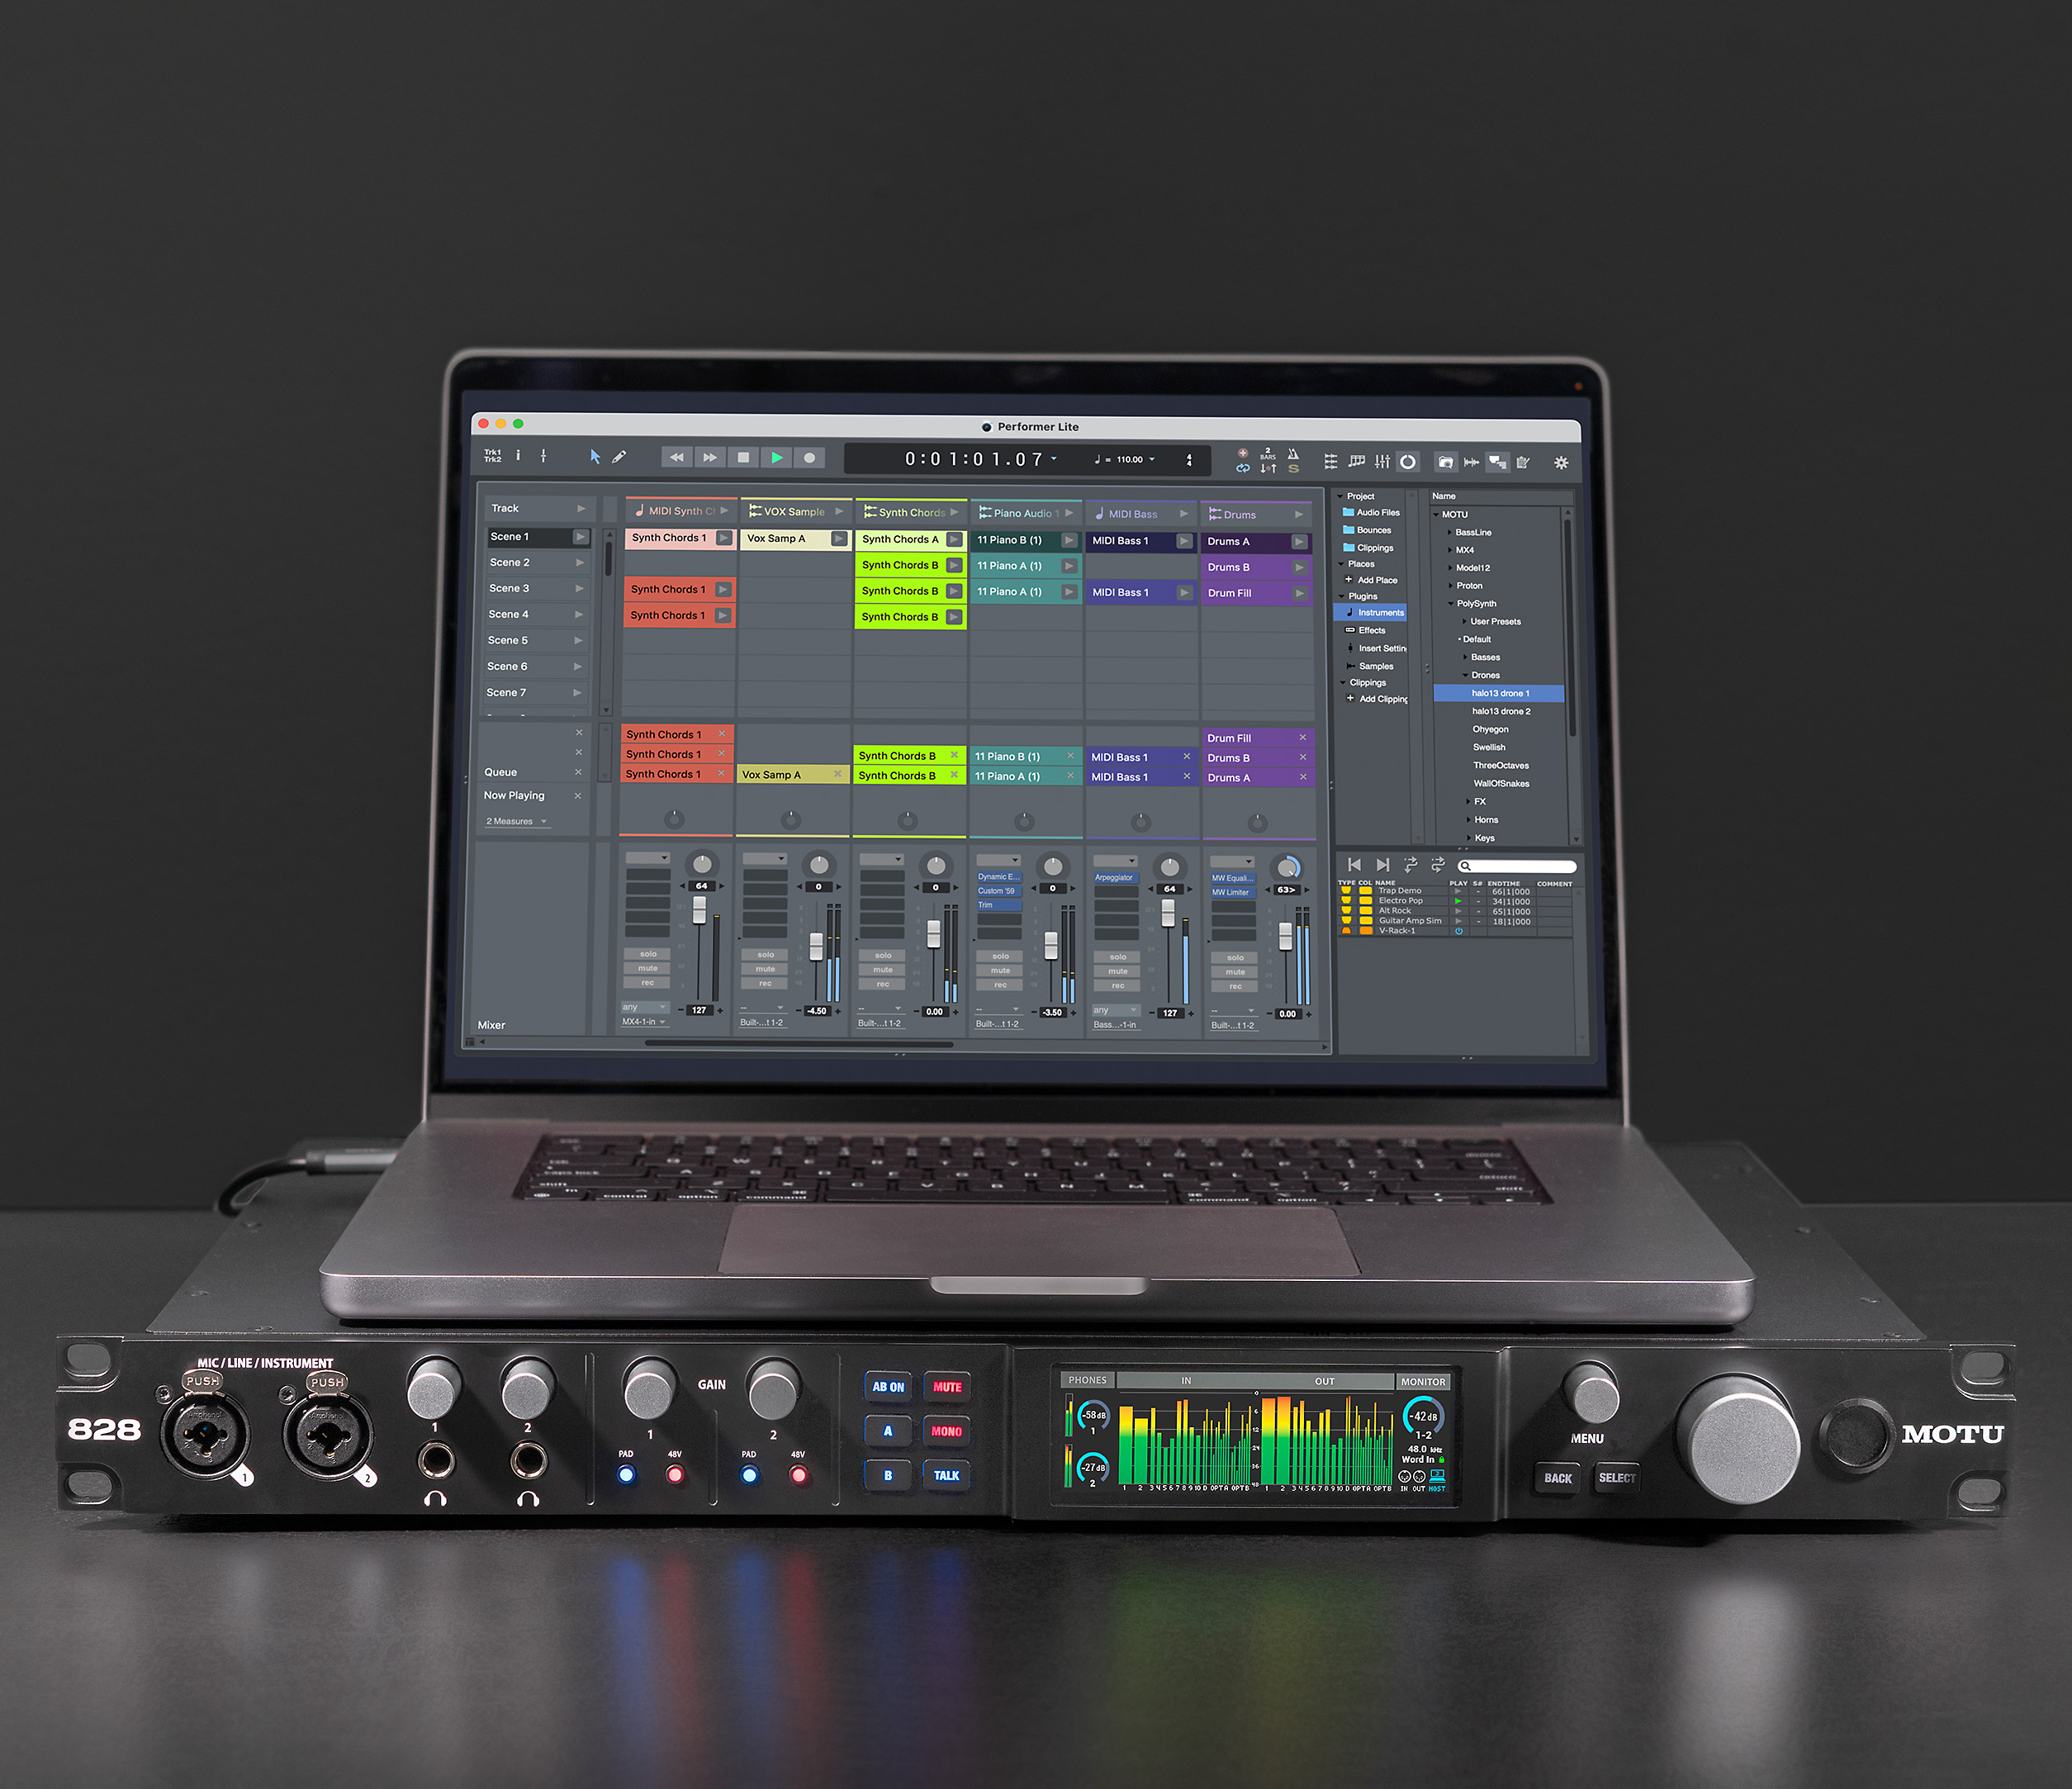Open the preferences gear icon

1561,462
